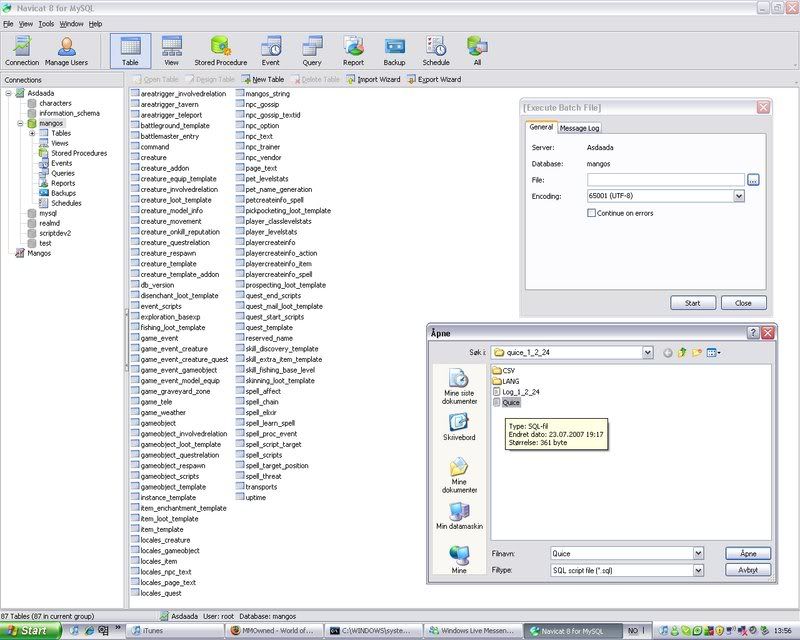Select the creature_template table
This screenshot has width=800, height=640.
coord(164,264)
